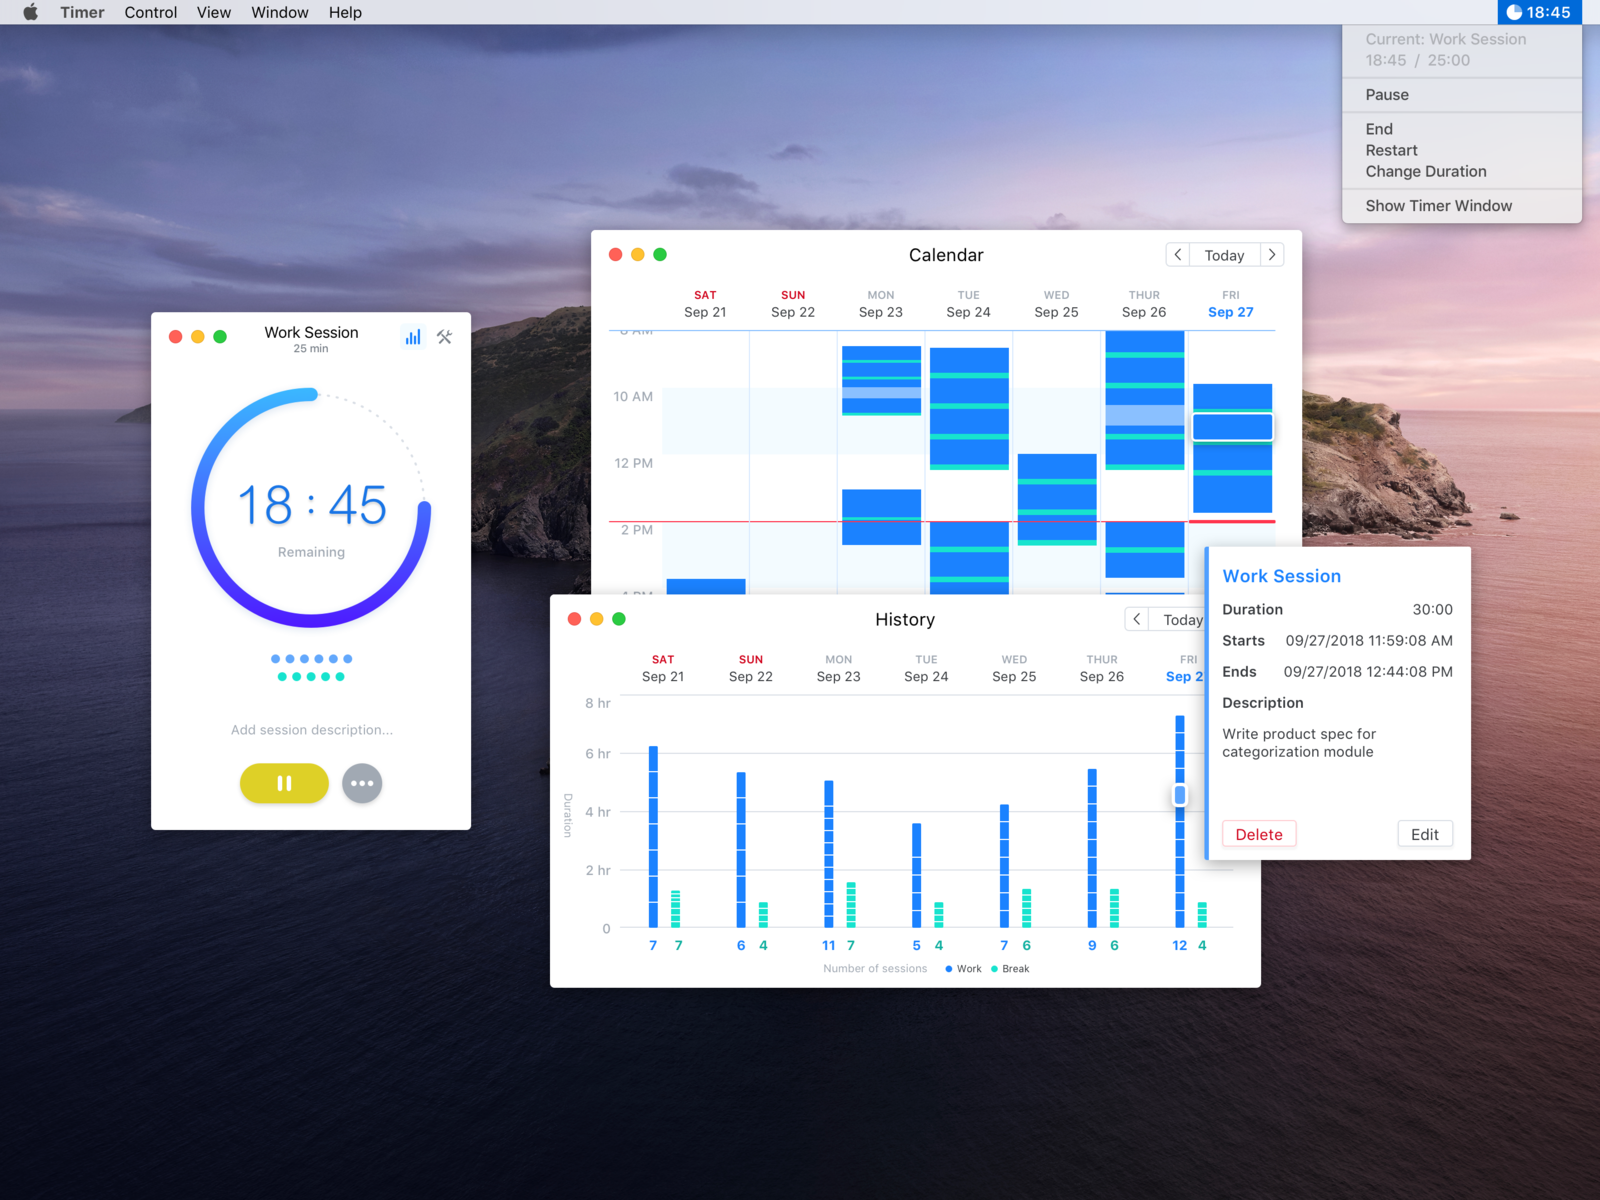Click Today in the Calendar window
1600x1200 pixels.
[x=1223, y=255]
